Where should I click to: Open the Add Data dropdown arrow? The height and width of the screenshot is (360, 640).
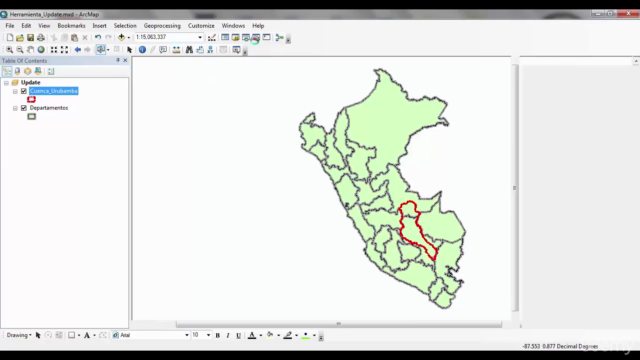pos(129,38)
